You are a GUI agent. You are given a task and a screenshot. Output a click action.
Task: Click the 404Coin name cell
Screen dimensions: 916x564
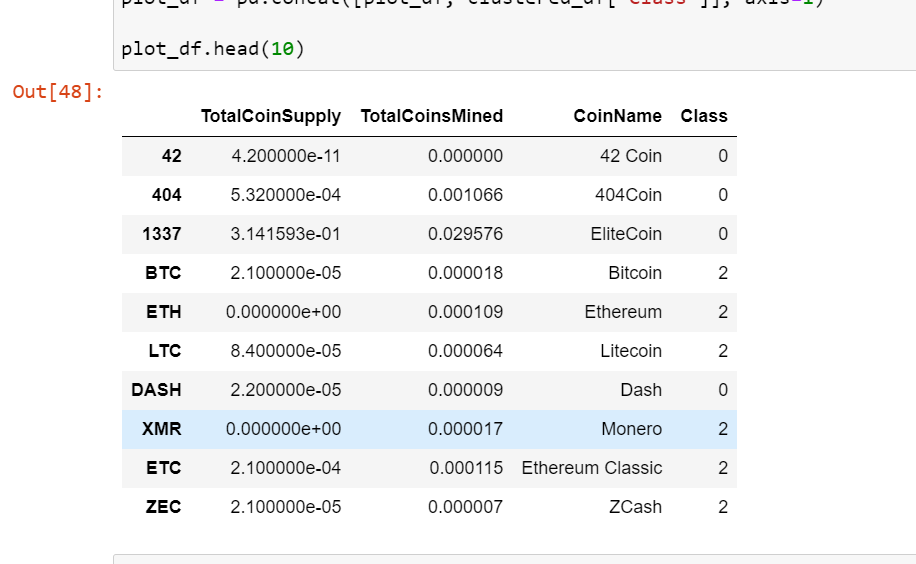pos(629,195)
